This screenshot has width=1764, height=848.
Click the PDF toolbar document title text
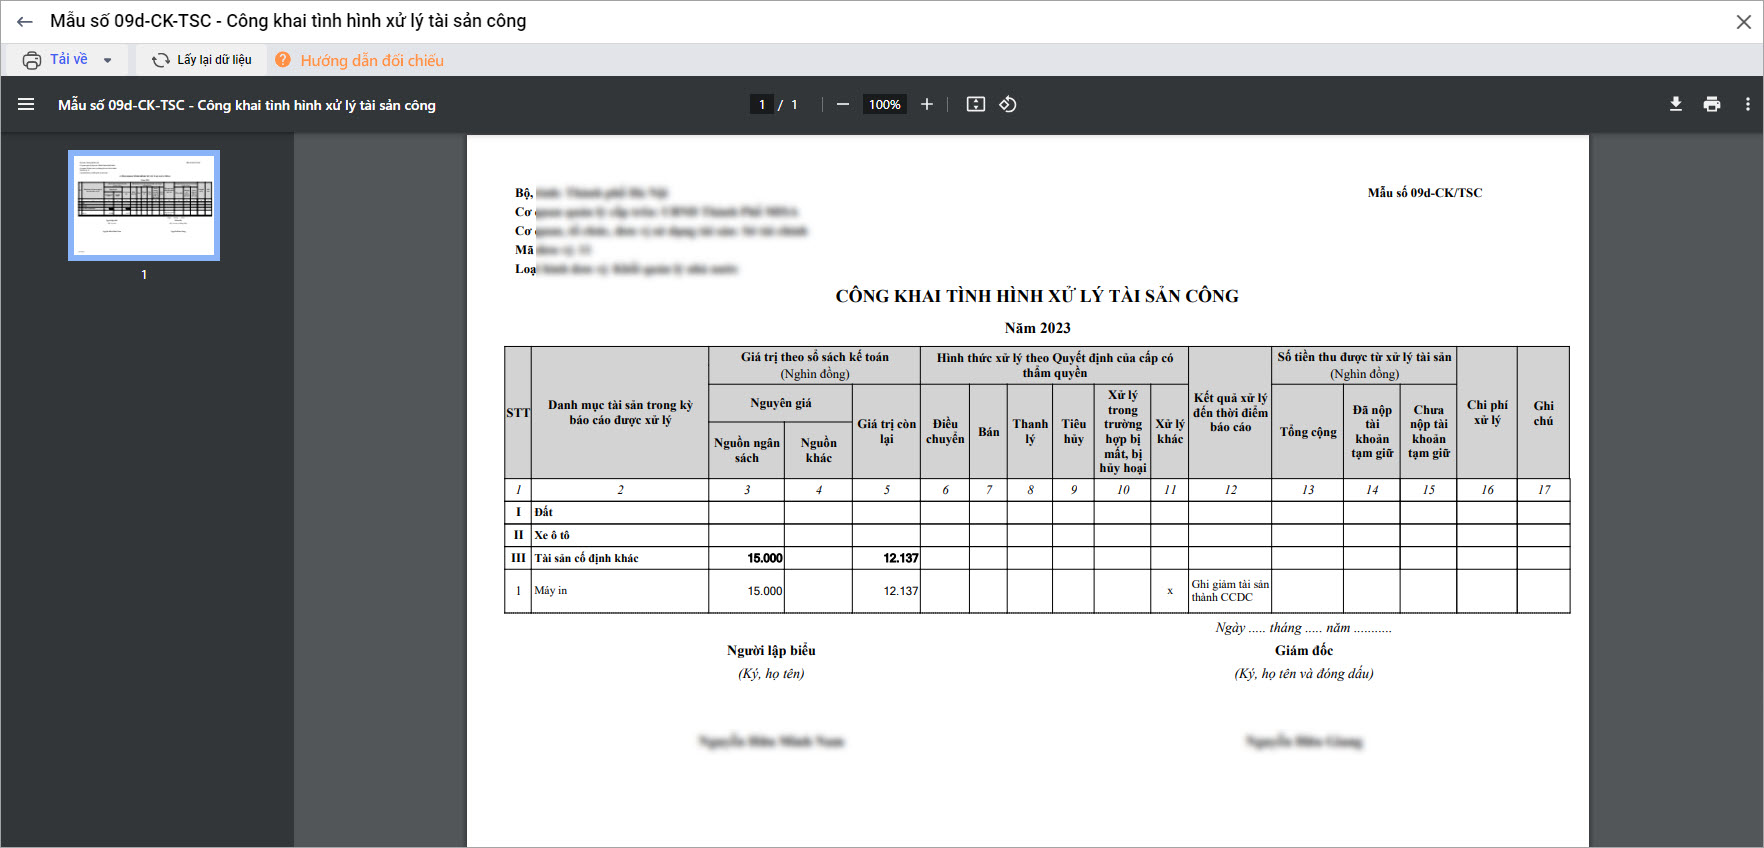[x=247, y=105]
